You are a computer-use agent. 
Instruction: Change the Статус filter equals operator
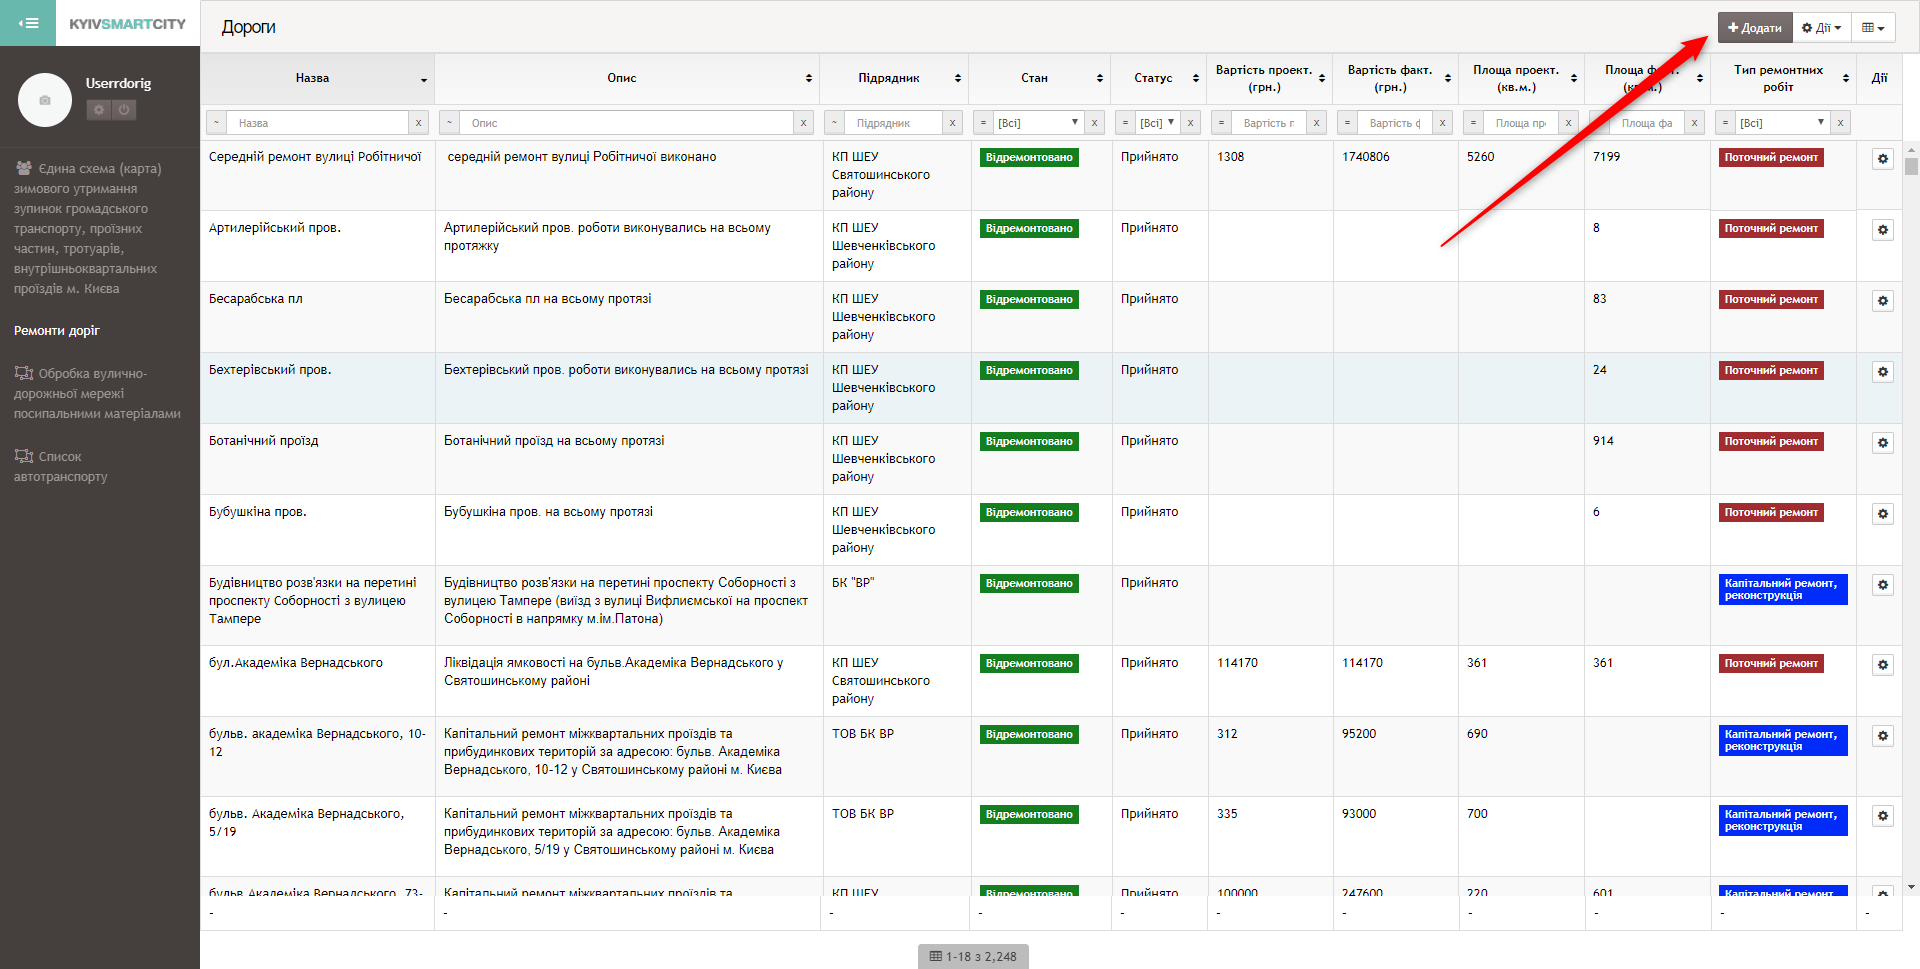coord(1126,123)
